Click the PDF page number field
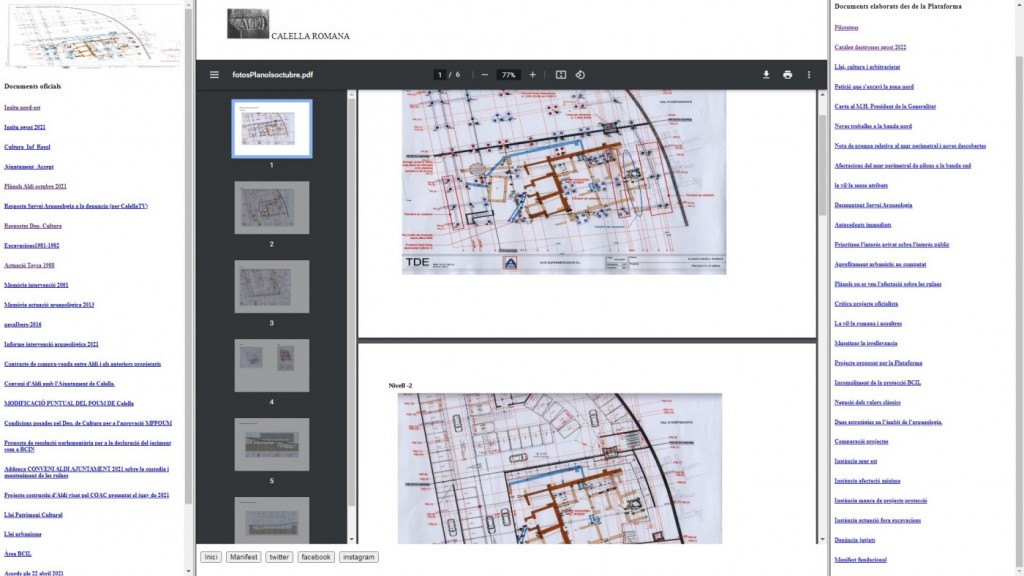The image size is (1024, 576). 439,75
